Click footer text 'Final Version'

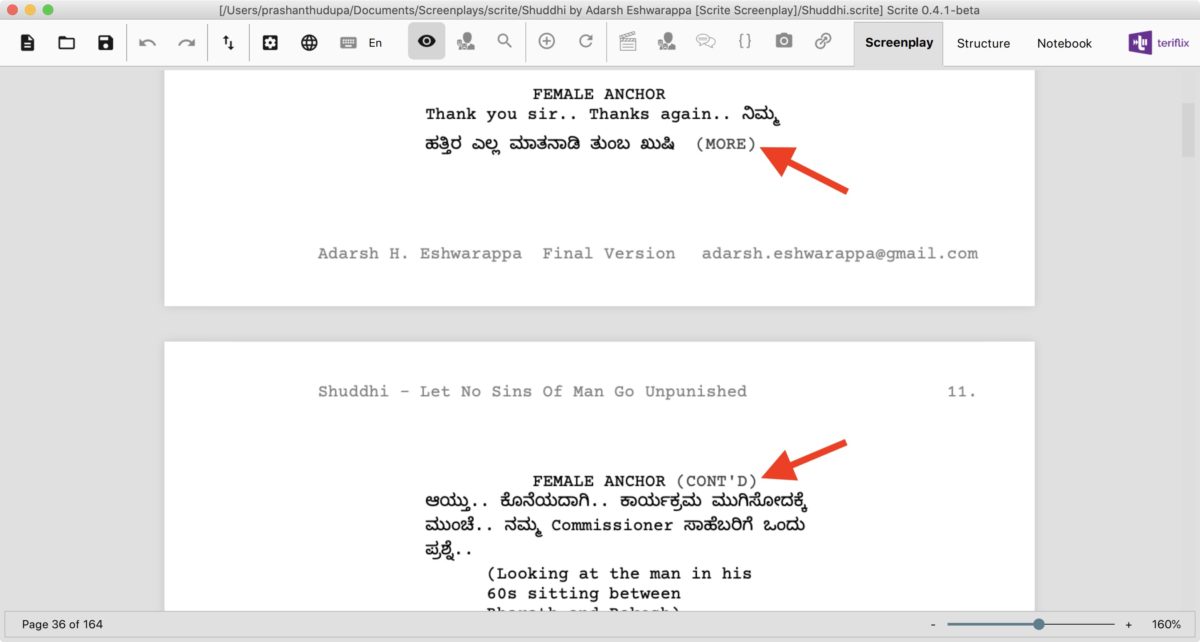coord(609,254)
